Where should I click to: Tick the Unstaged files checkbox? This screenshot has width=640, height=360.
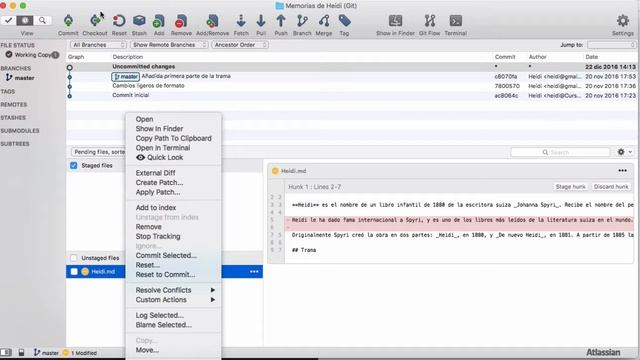tap(73, 258)
